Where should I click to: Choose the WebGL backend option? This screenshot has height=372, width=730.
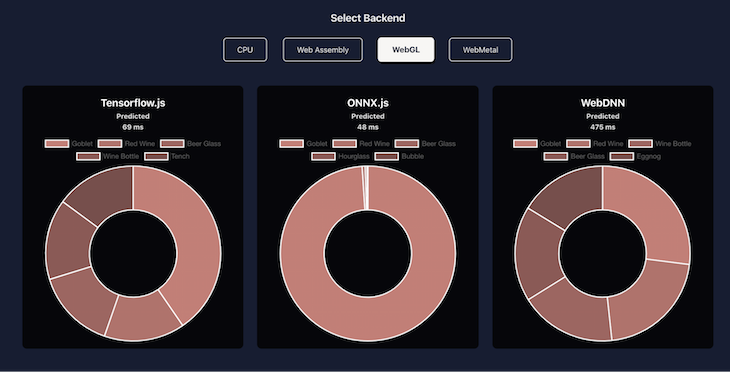[406, 50]
